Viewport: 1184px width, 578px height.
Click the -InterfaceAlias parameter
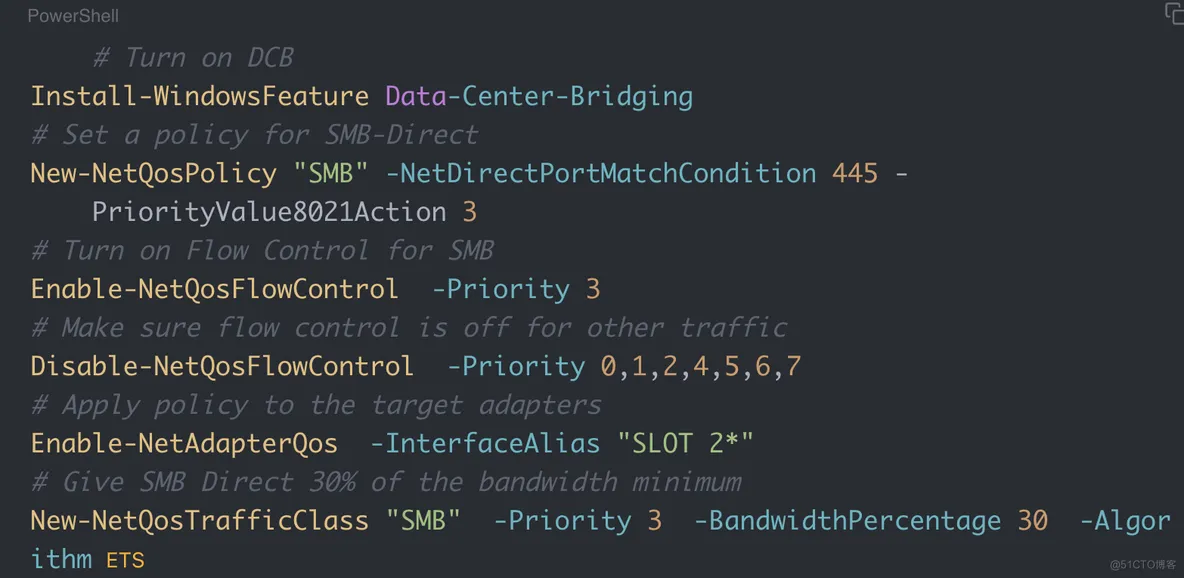486,443
